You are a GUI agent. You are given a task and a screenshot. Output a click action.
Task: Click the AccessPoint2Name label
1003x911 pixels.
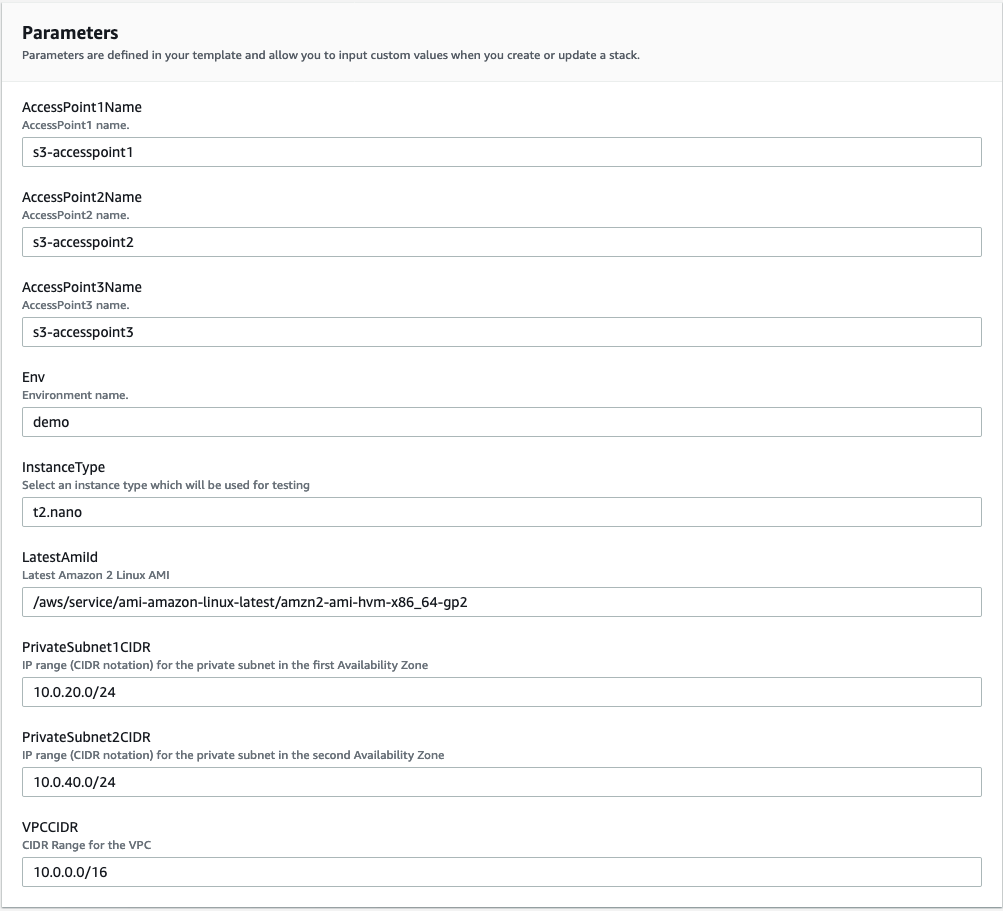click(82, 197)
